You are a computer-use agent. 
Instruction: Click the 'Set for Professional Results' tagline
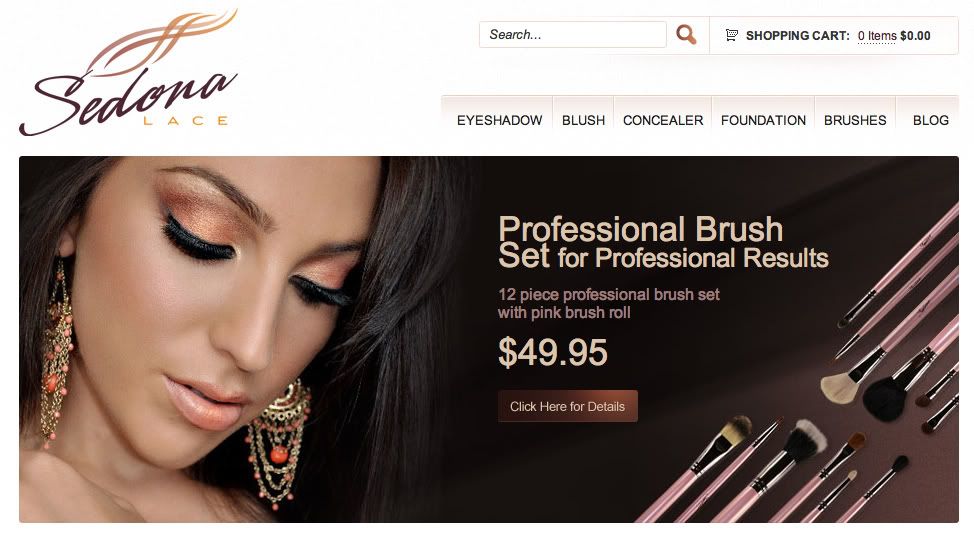[663, 257]
